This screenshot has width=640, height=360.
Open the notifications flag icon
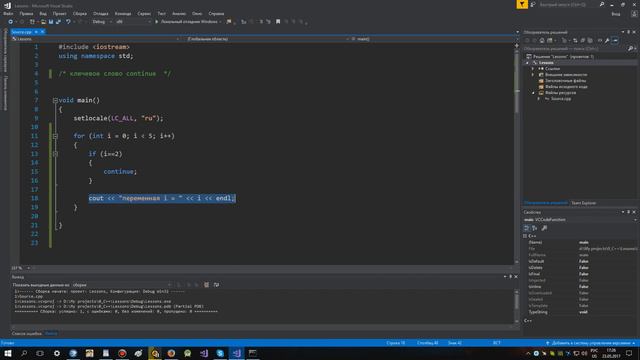pyautogui.click(x=522, y=4)
